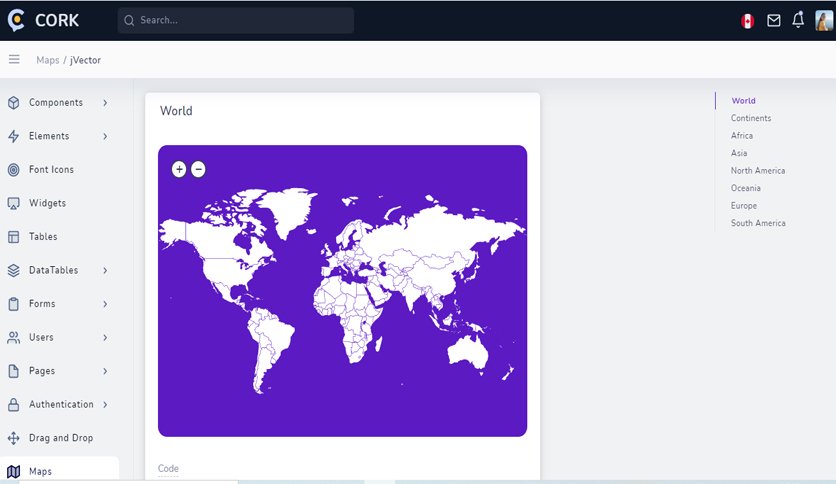Toggle the sidebar hamburger menu

point(14,59)
